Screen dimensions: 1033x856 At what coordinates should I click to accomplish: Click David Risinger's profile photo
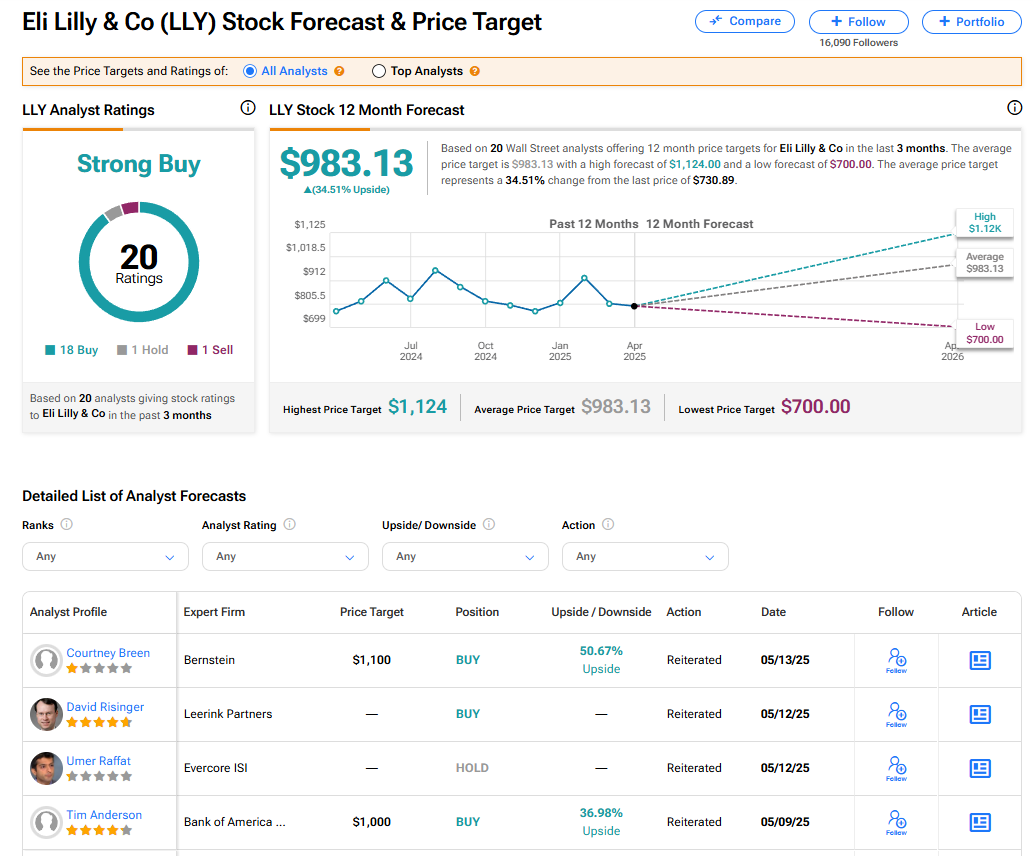(46, 714)
